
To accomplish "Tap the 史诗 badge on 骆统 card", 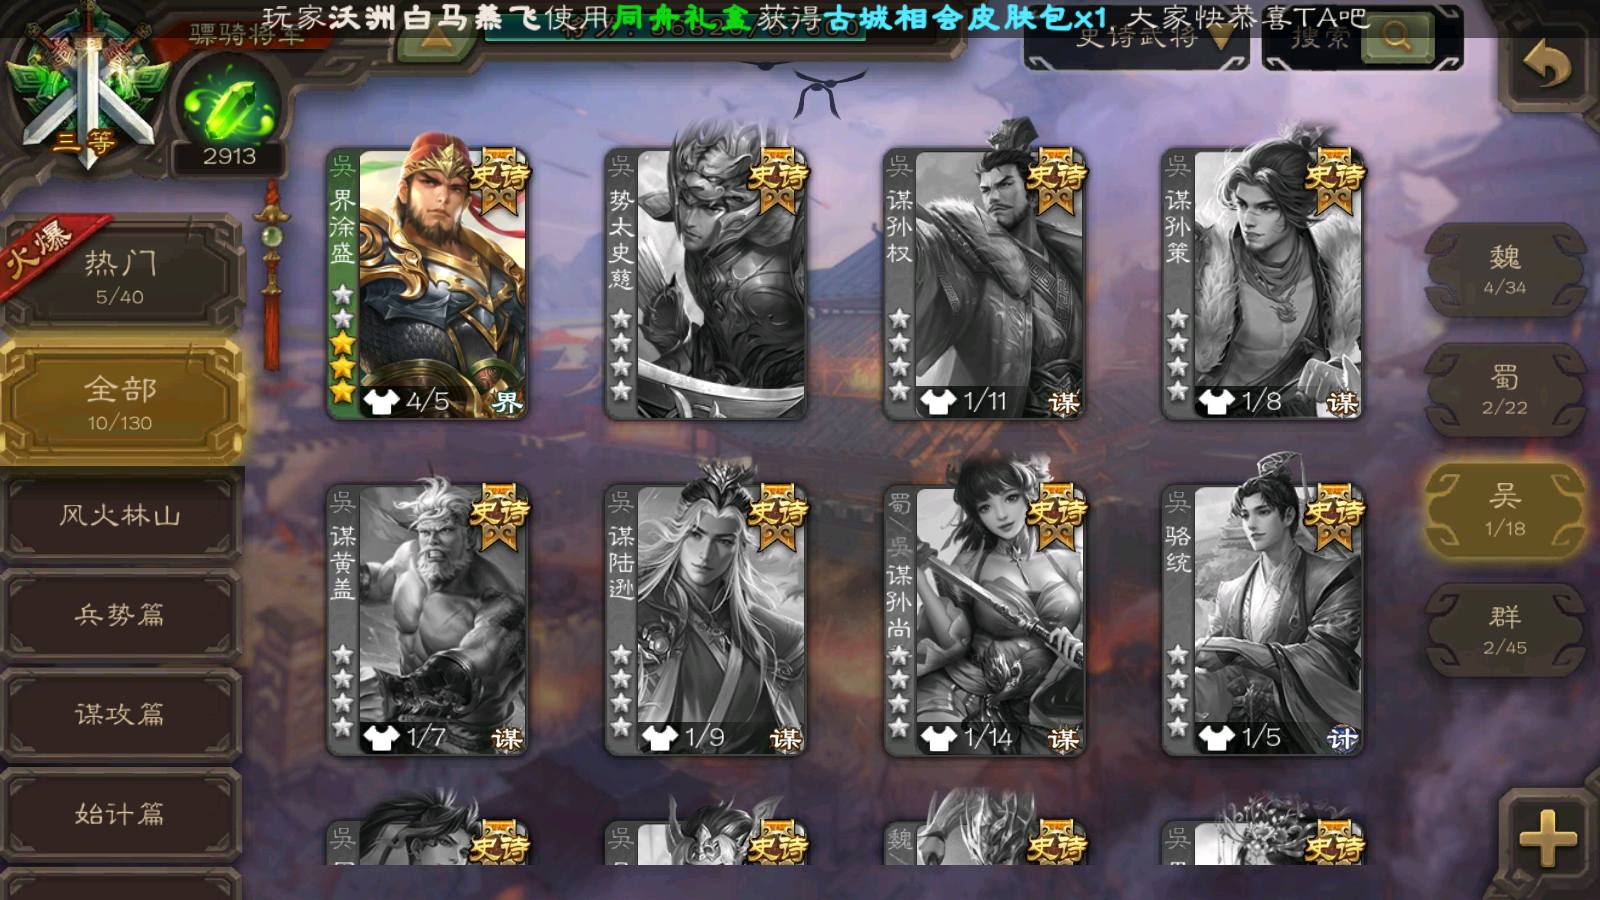I will pos(1334,516).
